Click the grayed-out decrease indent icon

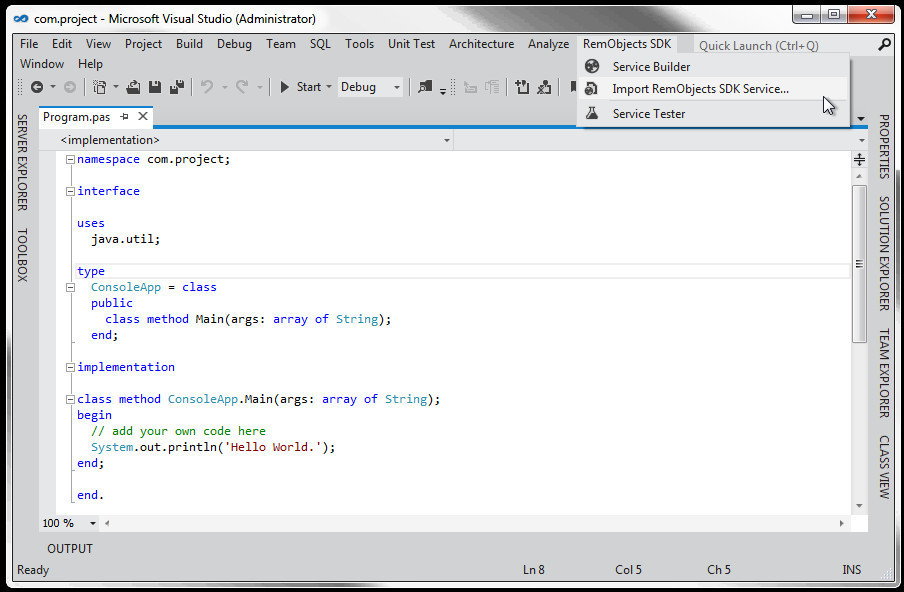(470, 88)
